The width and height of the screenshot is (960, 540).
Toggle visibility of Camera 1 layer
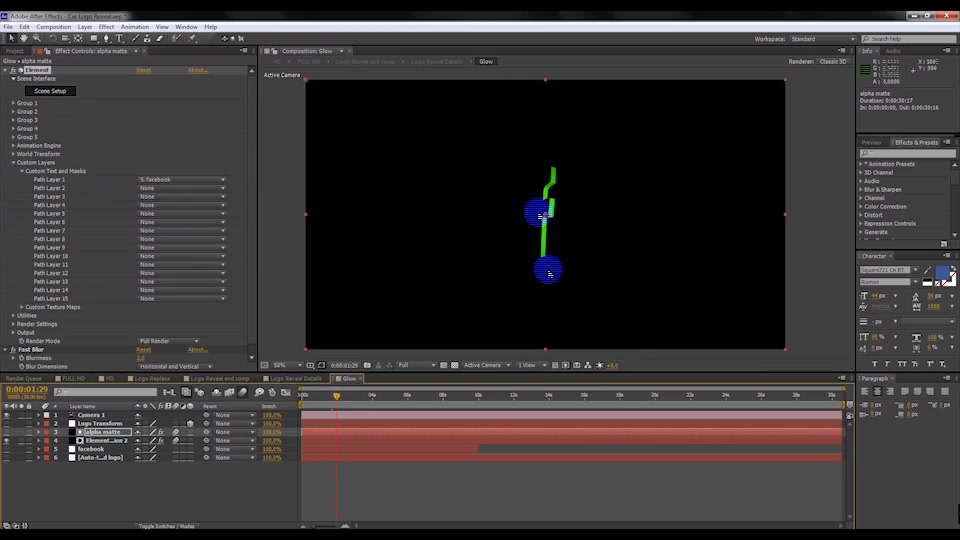coord(7,415)
